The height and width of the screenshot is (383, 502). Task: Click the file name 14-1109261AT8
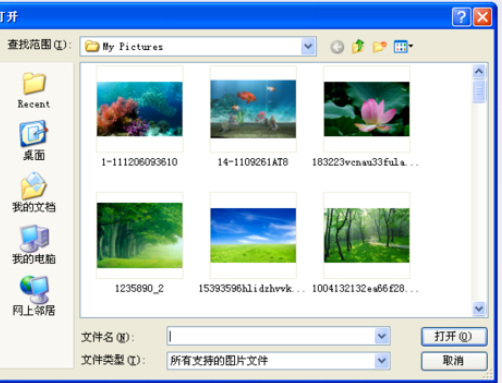point(253,162)
